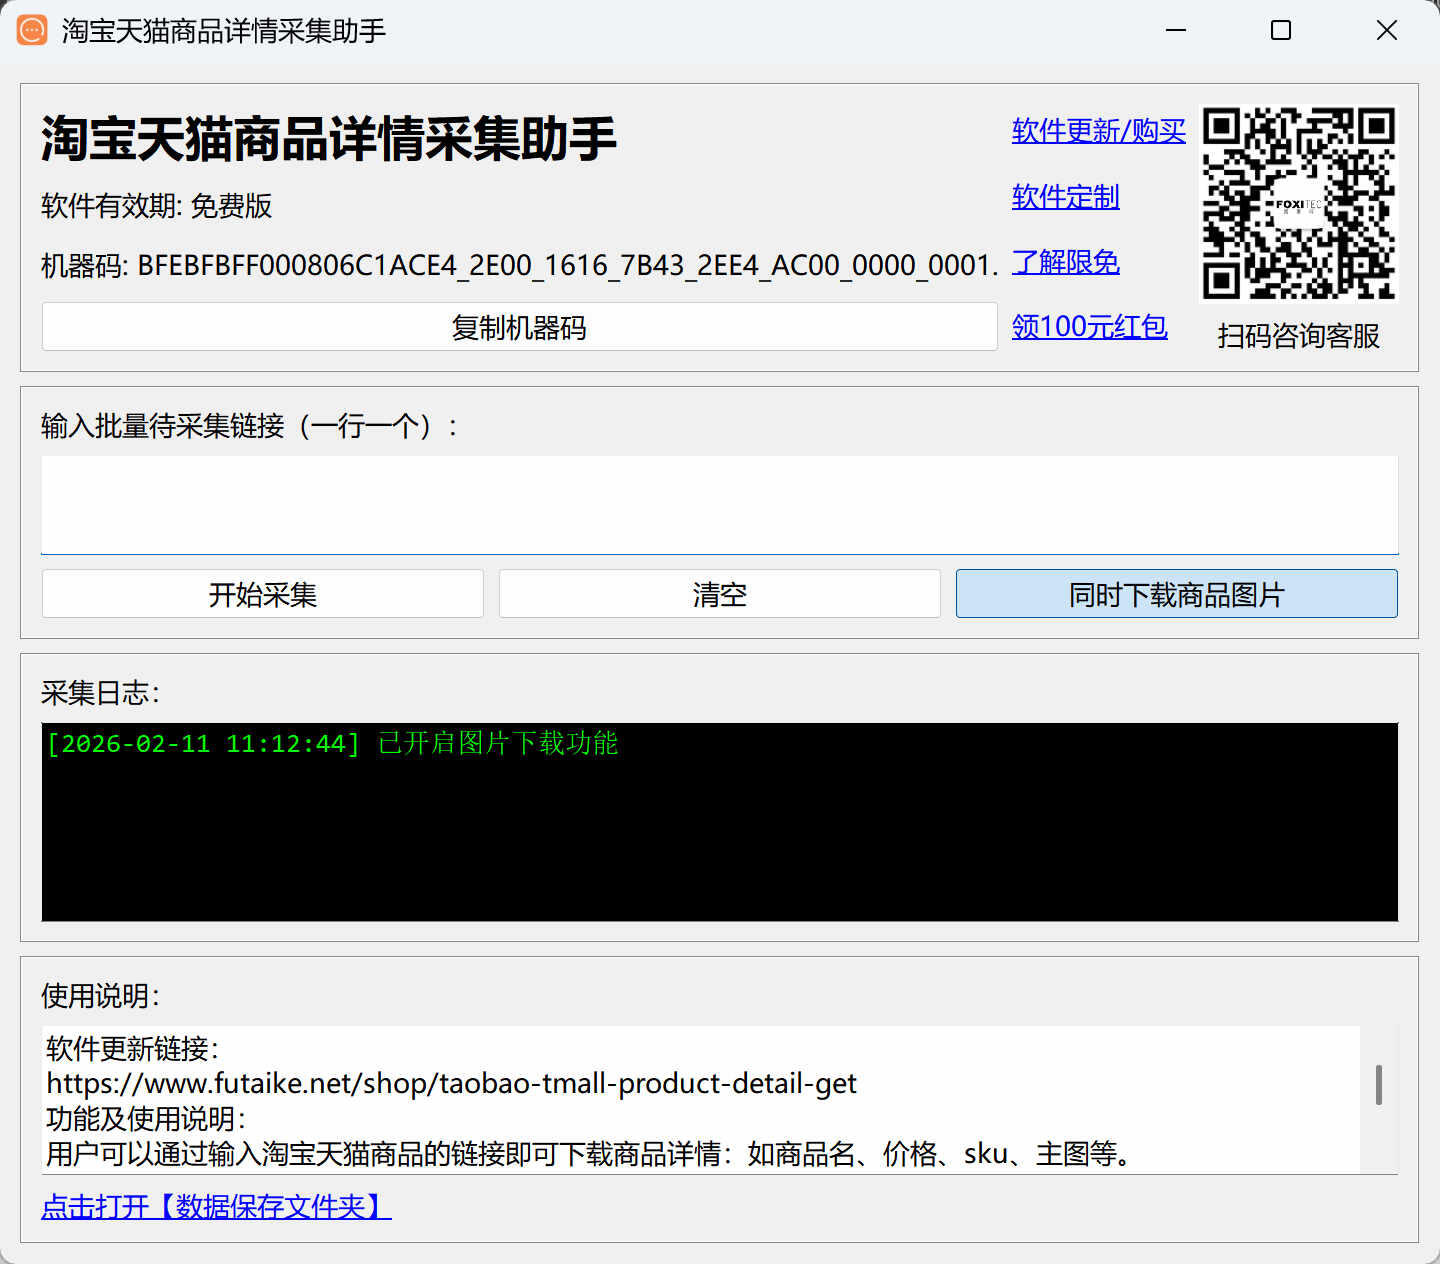This screenshot has height=1264, width=1440.
Task: Open 点击打开【数据保存文件夹】 link
Action: point(216,1207)
